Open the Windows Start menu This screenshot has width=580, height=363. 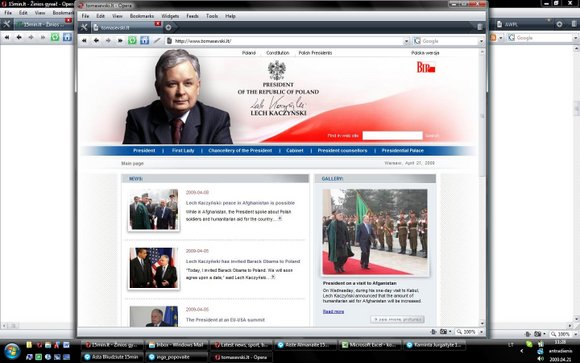click(12, 351)
